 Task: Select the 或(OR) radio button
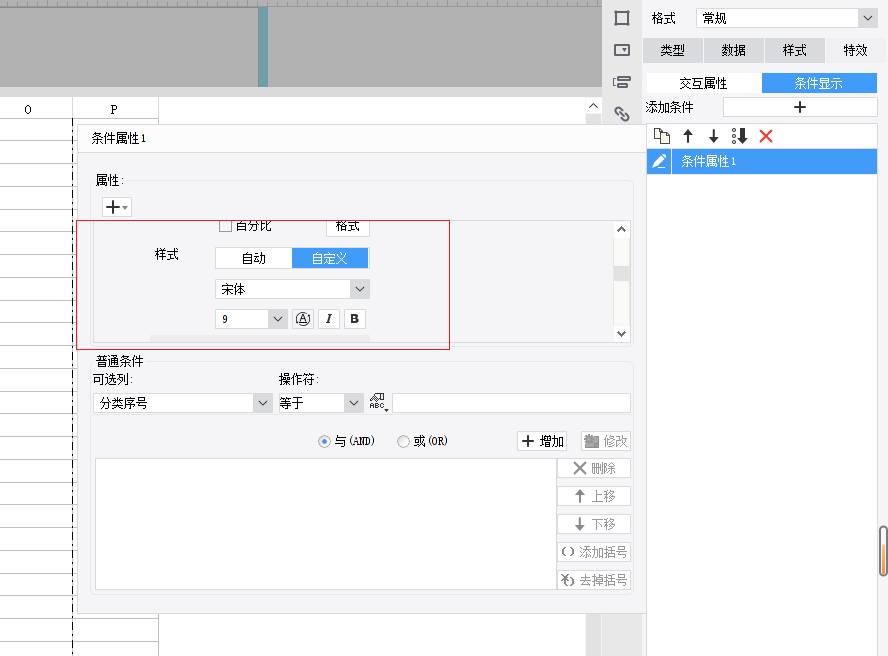(x=404, y=441)
